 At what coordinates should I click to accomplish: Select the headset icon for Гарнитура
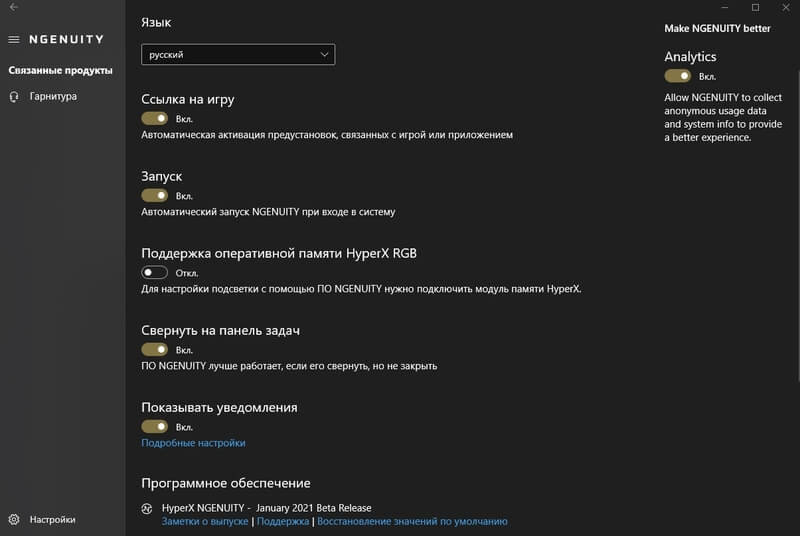[14, 96]
